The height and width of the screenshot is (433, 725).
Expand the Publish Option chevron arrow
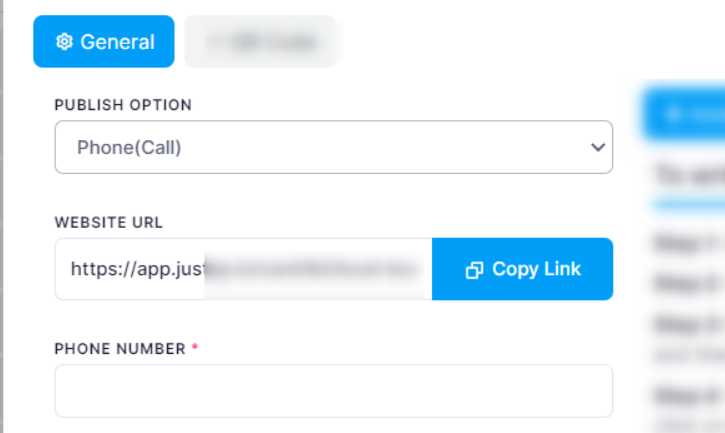[x=598, y=147]
